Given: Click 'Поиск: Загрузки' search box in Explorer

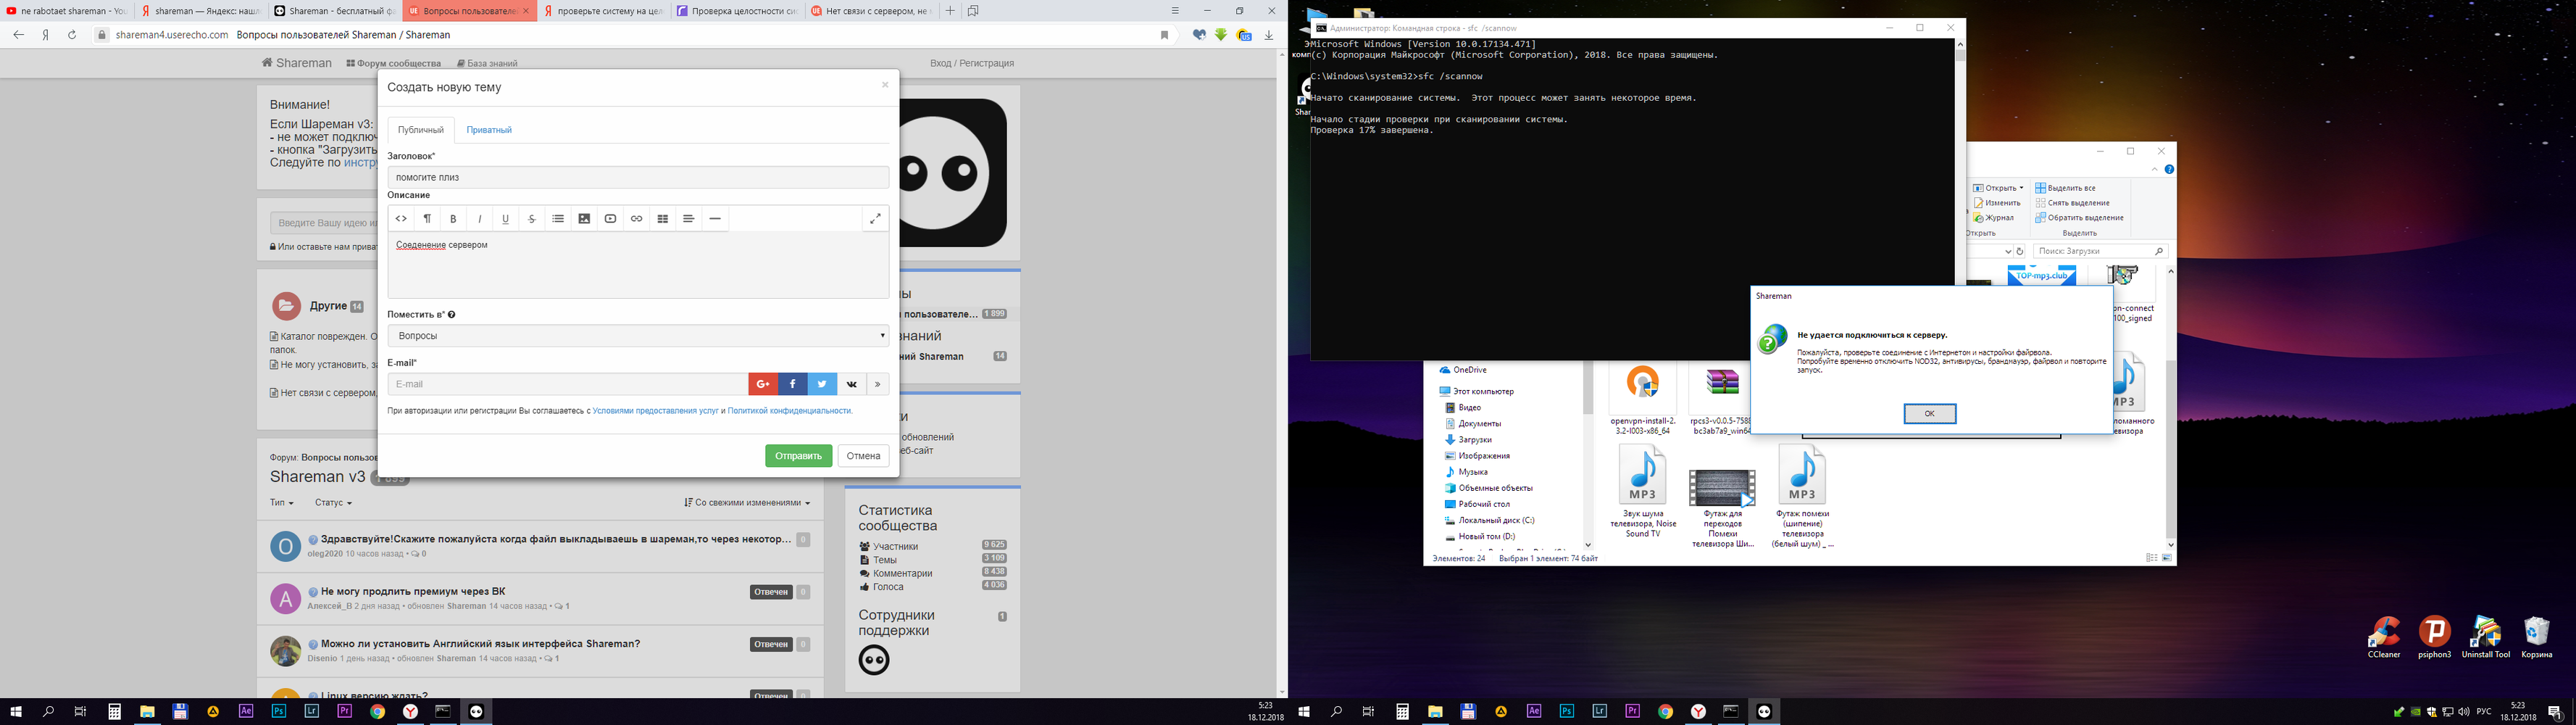Looking at the screenshot, I should coord(2099,252).
